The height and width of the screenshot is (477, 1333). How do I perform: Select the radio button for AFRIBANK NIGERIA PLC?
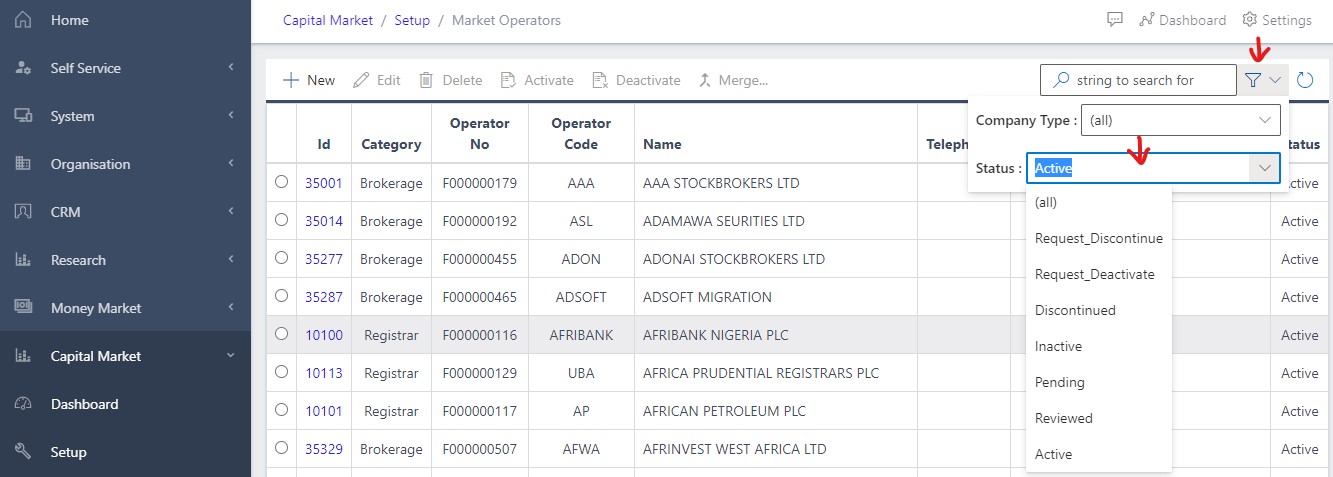tap(281, 334)
